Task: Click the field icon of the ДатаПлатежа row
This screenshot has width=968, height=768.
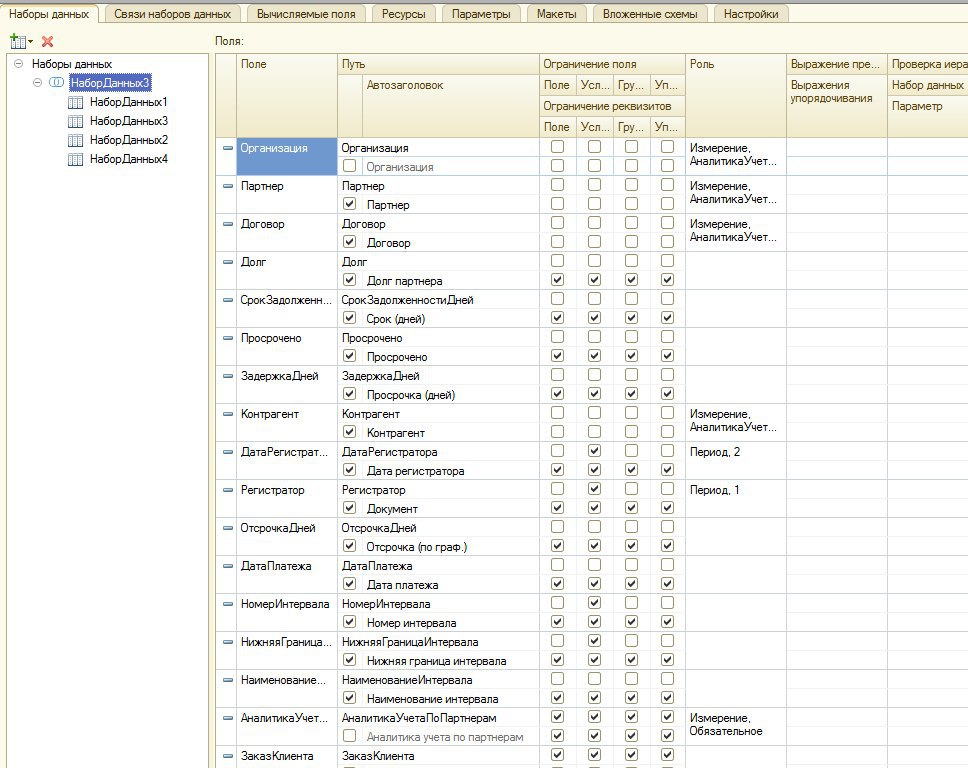Action: click(228, 566)
